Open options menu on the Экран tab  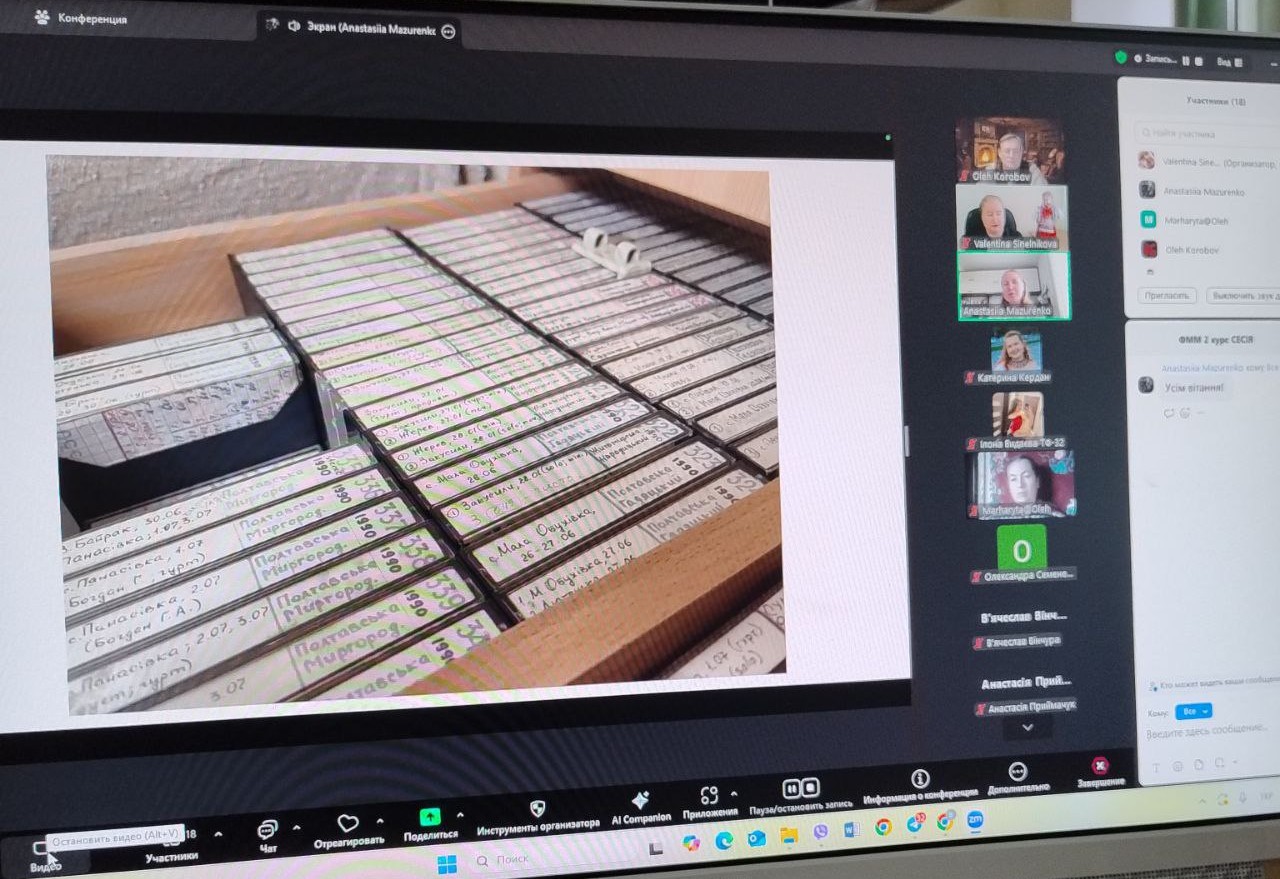[x=447, y=31]
